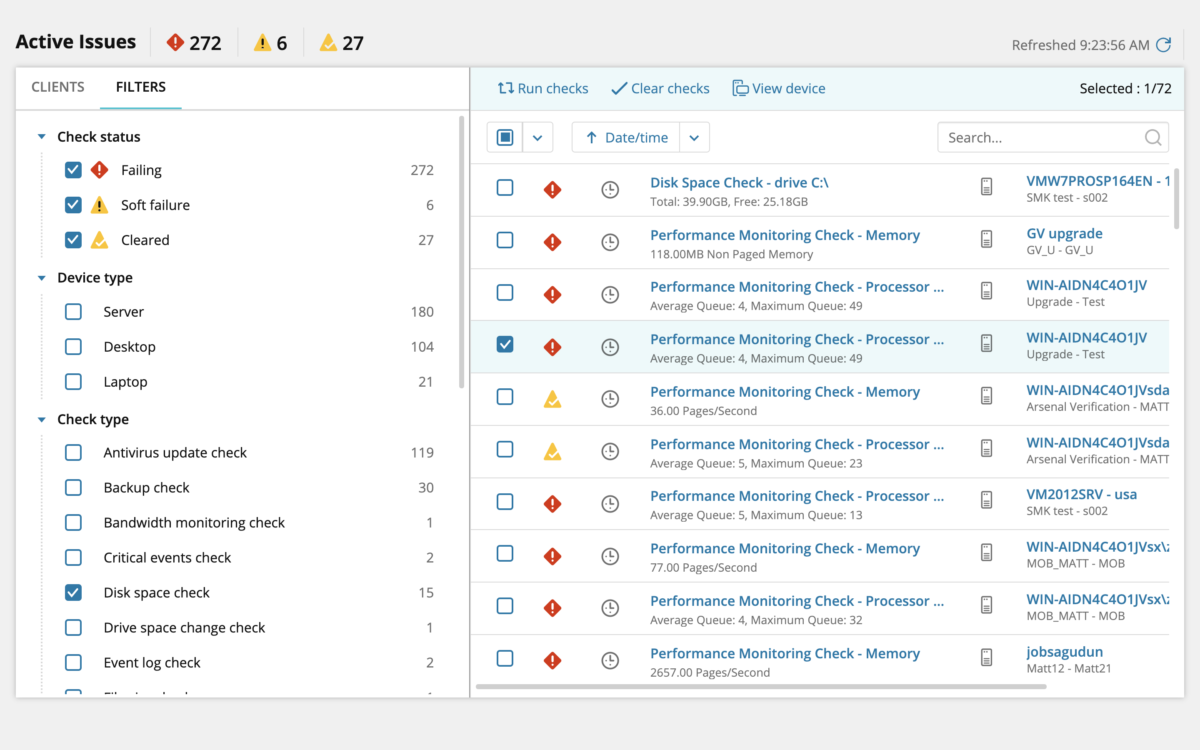The width and height of the screenshot is (1200, 750).
Task: Collapse the Check status section
Action: coord(42,137)
